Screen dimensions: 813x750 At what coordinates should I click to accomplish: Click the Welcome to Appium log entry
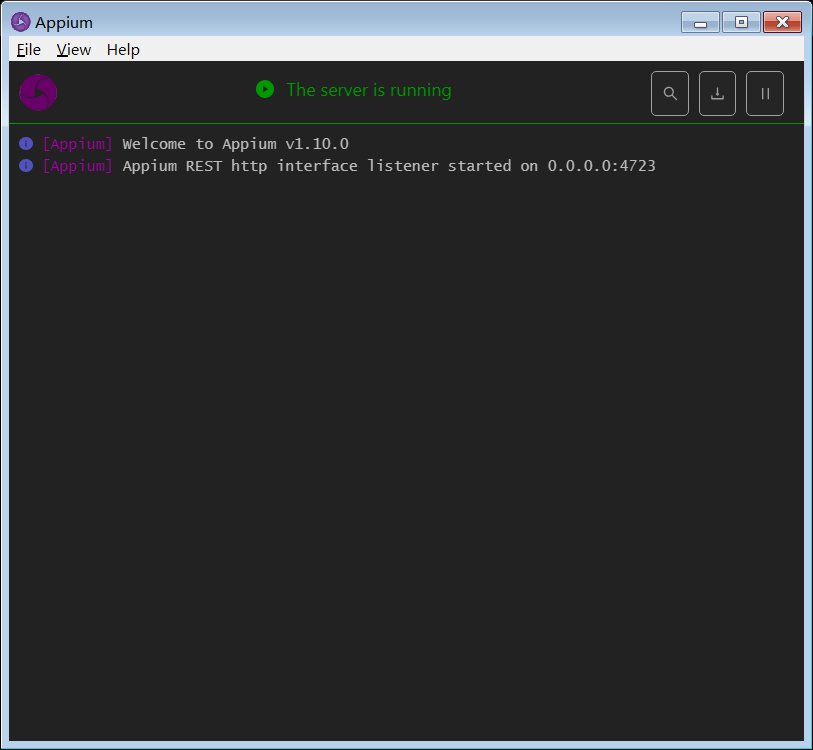pyautogui.click(x=234, y=143)
